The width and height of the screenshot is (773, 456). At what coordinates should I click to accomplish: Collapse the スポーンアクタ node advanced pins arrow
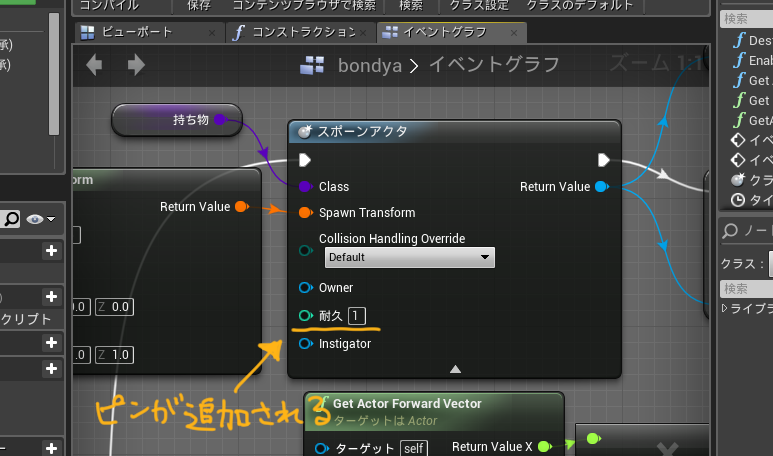tap(456, 369)
